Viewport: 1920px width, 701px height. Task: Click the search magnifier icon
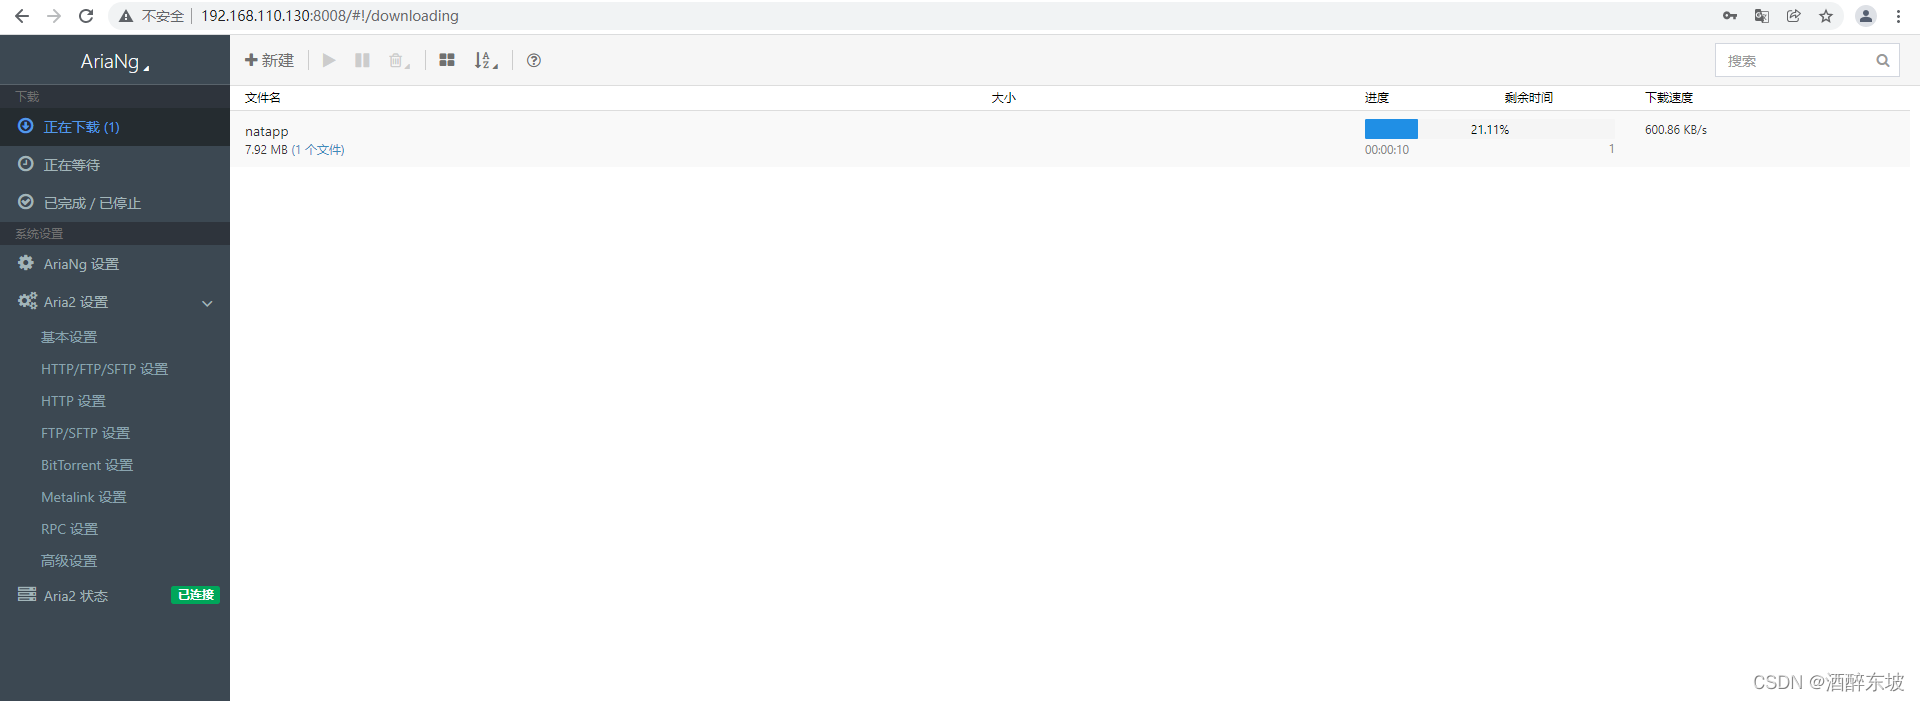(x=1883, y=60)
